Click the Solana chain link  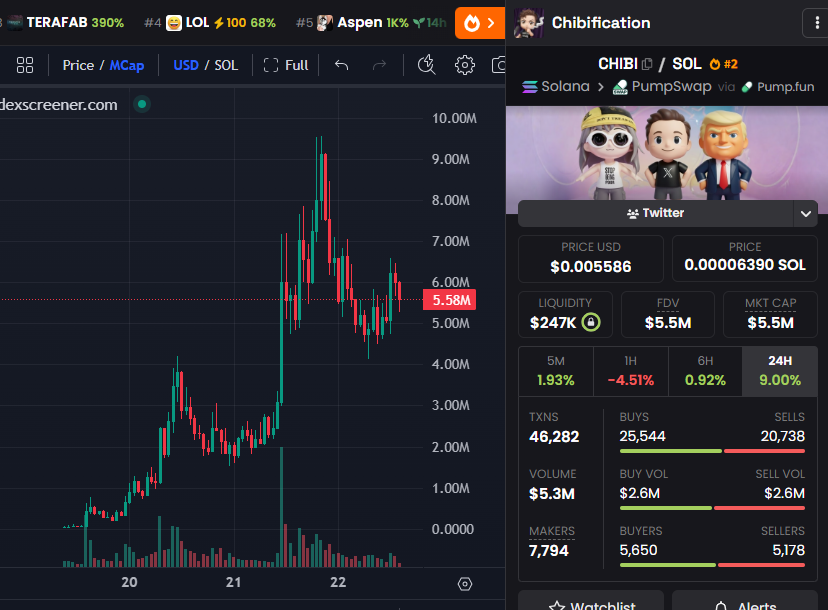coord(556,87)
